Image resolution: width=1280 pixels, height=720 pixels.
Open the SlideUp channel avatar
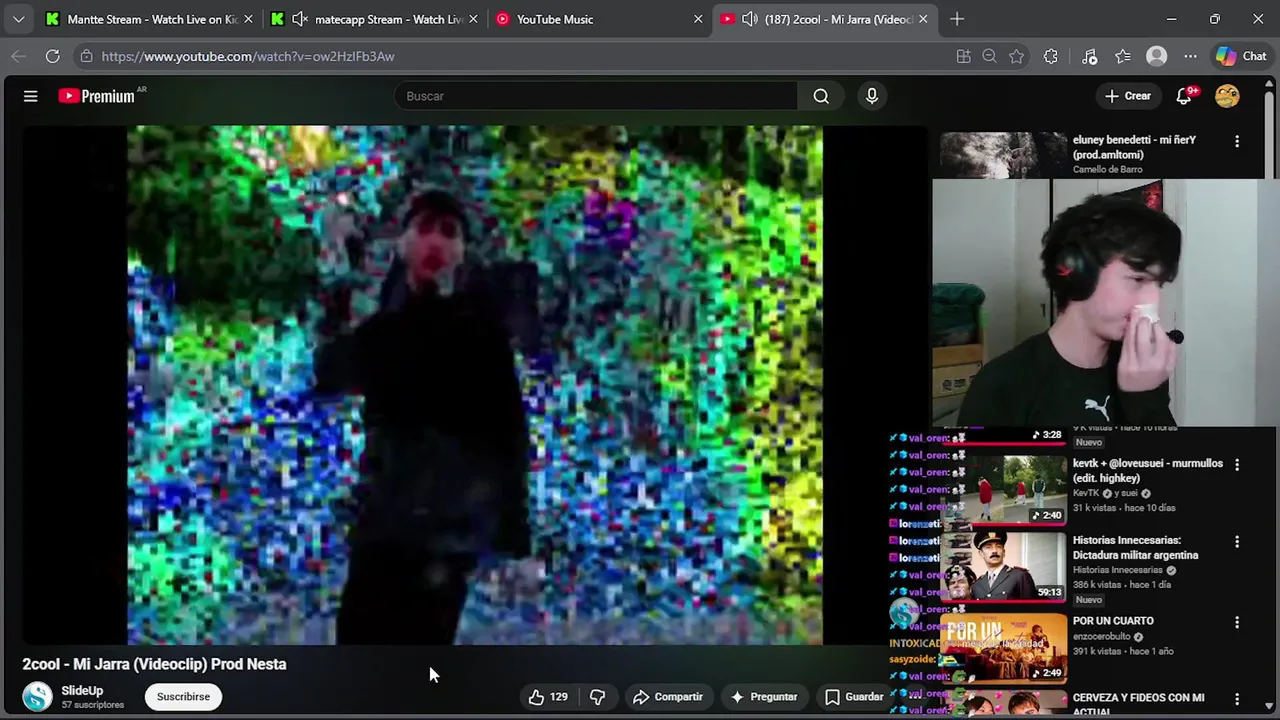pyautogui.click(x=37, y=697)
